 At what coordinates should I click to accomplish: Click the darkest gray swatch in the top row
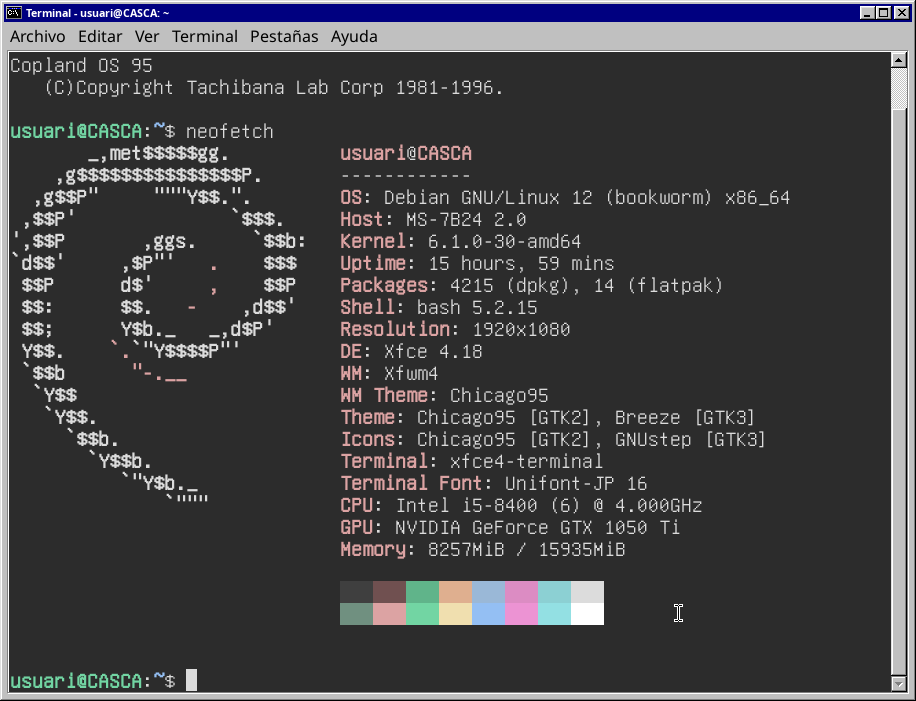(x=356, y=592)
